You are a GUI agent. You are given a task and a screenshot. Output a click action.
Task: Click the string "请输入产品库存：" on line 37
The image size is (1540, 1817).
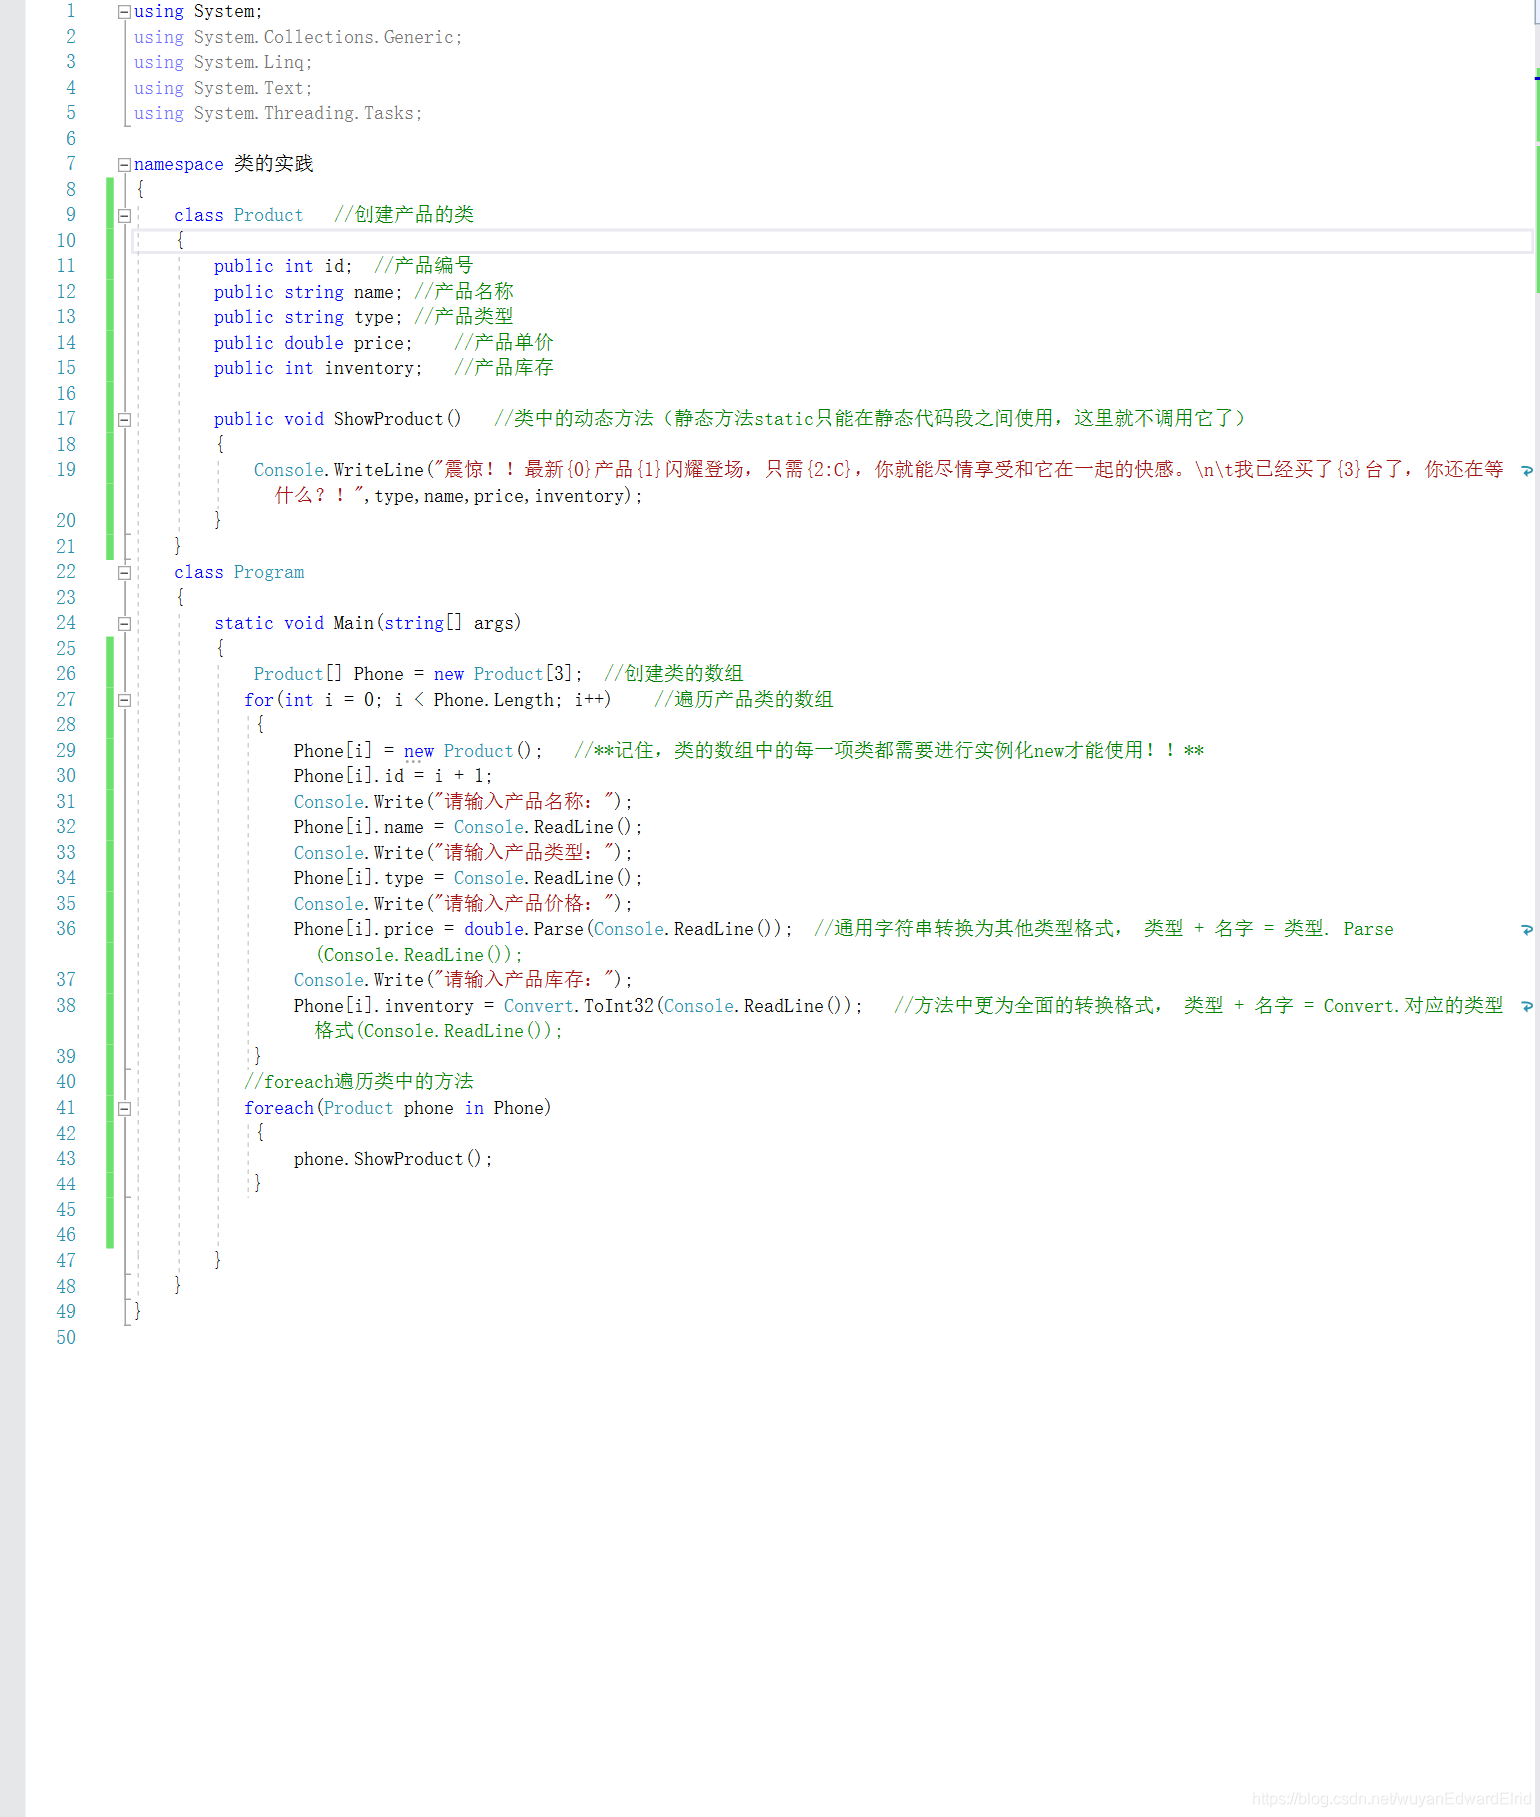525,980
